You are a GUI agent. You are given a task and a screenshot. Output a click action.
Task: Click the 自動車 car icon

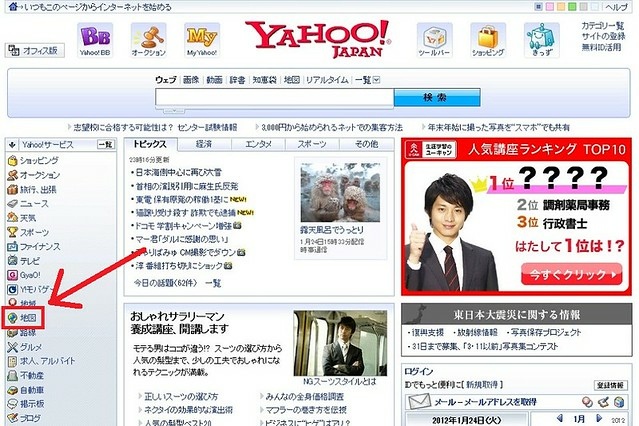[x=13, y=390]
